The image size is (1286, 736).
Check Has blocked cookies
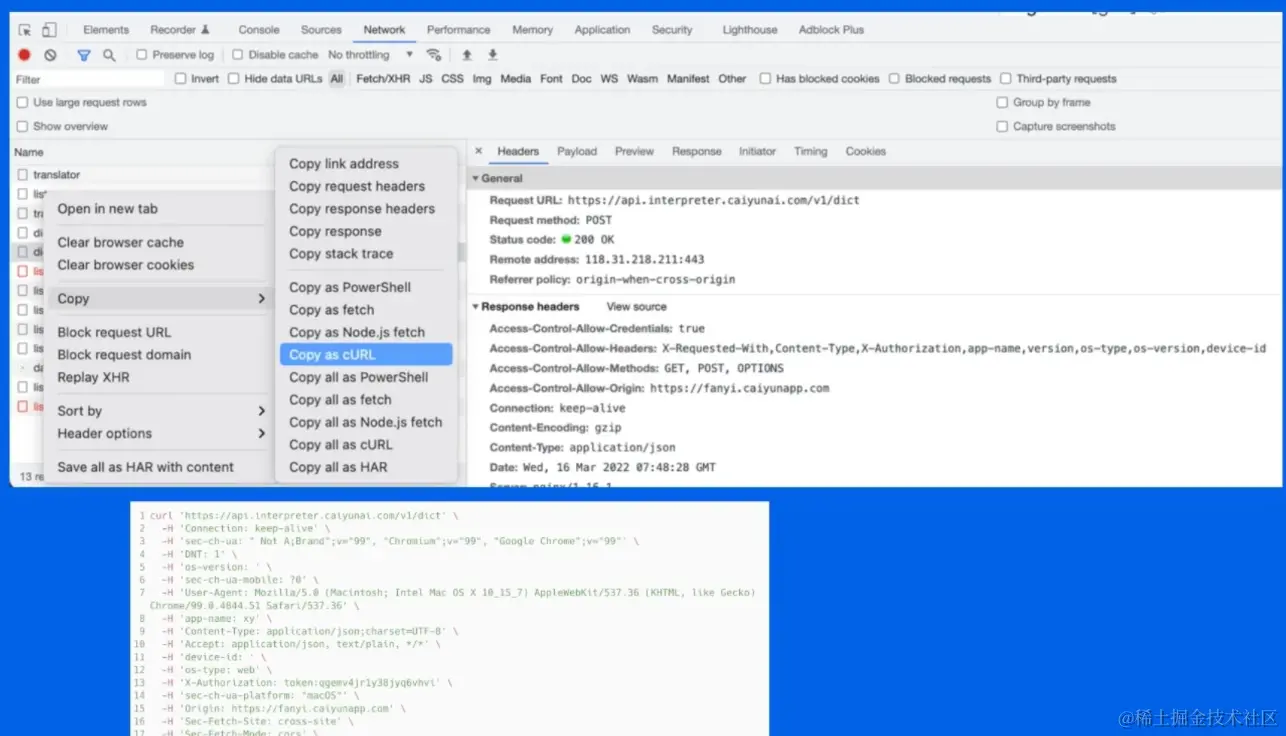pos(765,78)
